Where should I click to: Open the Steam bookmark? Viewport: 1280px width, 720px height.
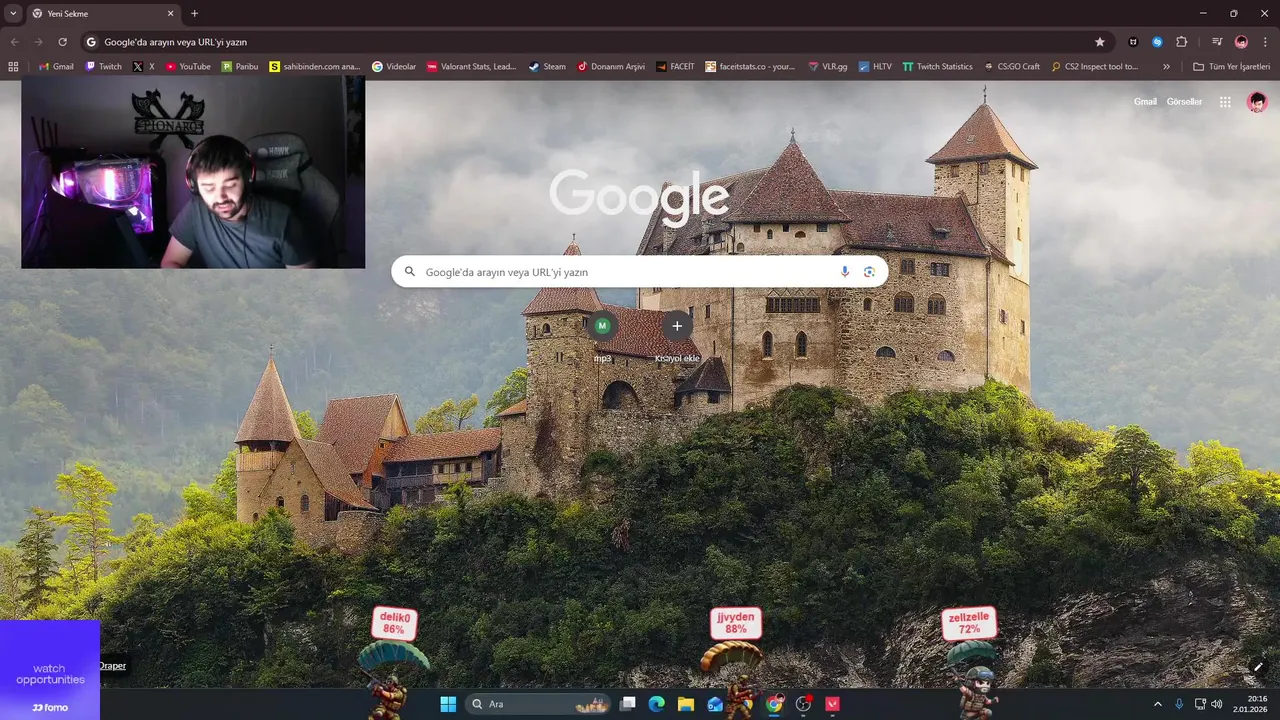(x=547, y=67)
